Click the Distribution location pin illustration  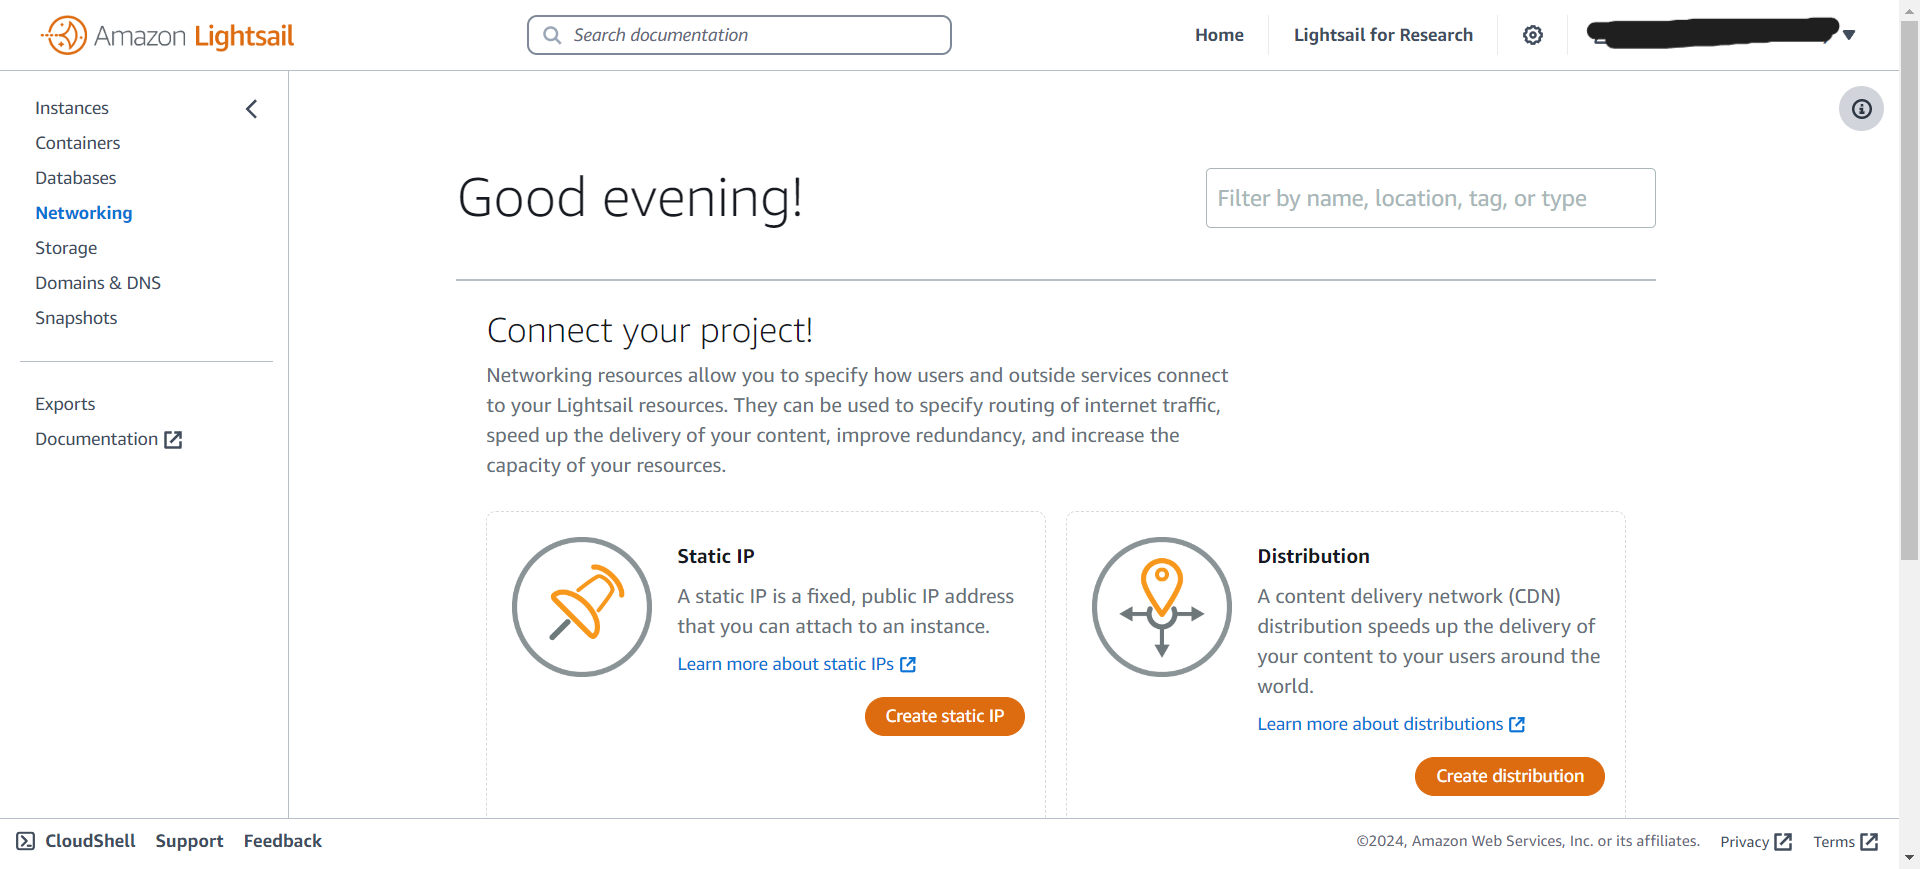(1162, 607)
